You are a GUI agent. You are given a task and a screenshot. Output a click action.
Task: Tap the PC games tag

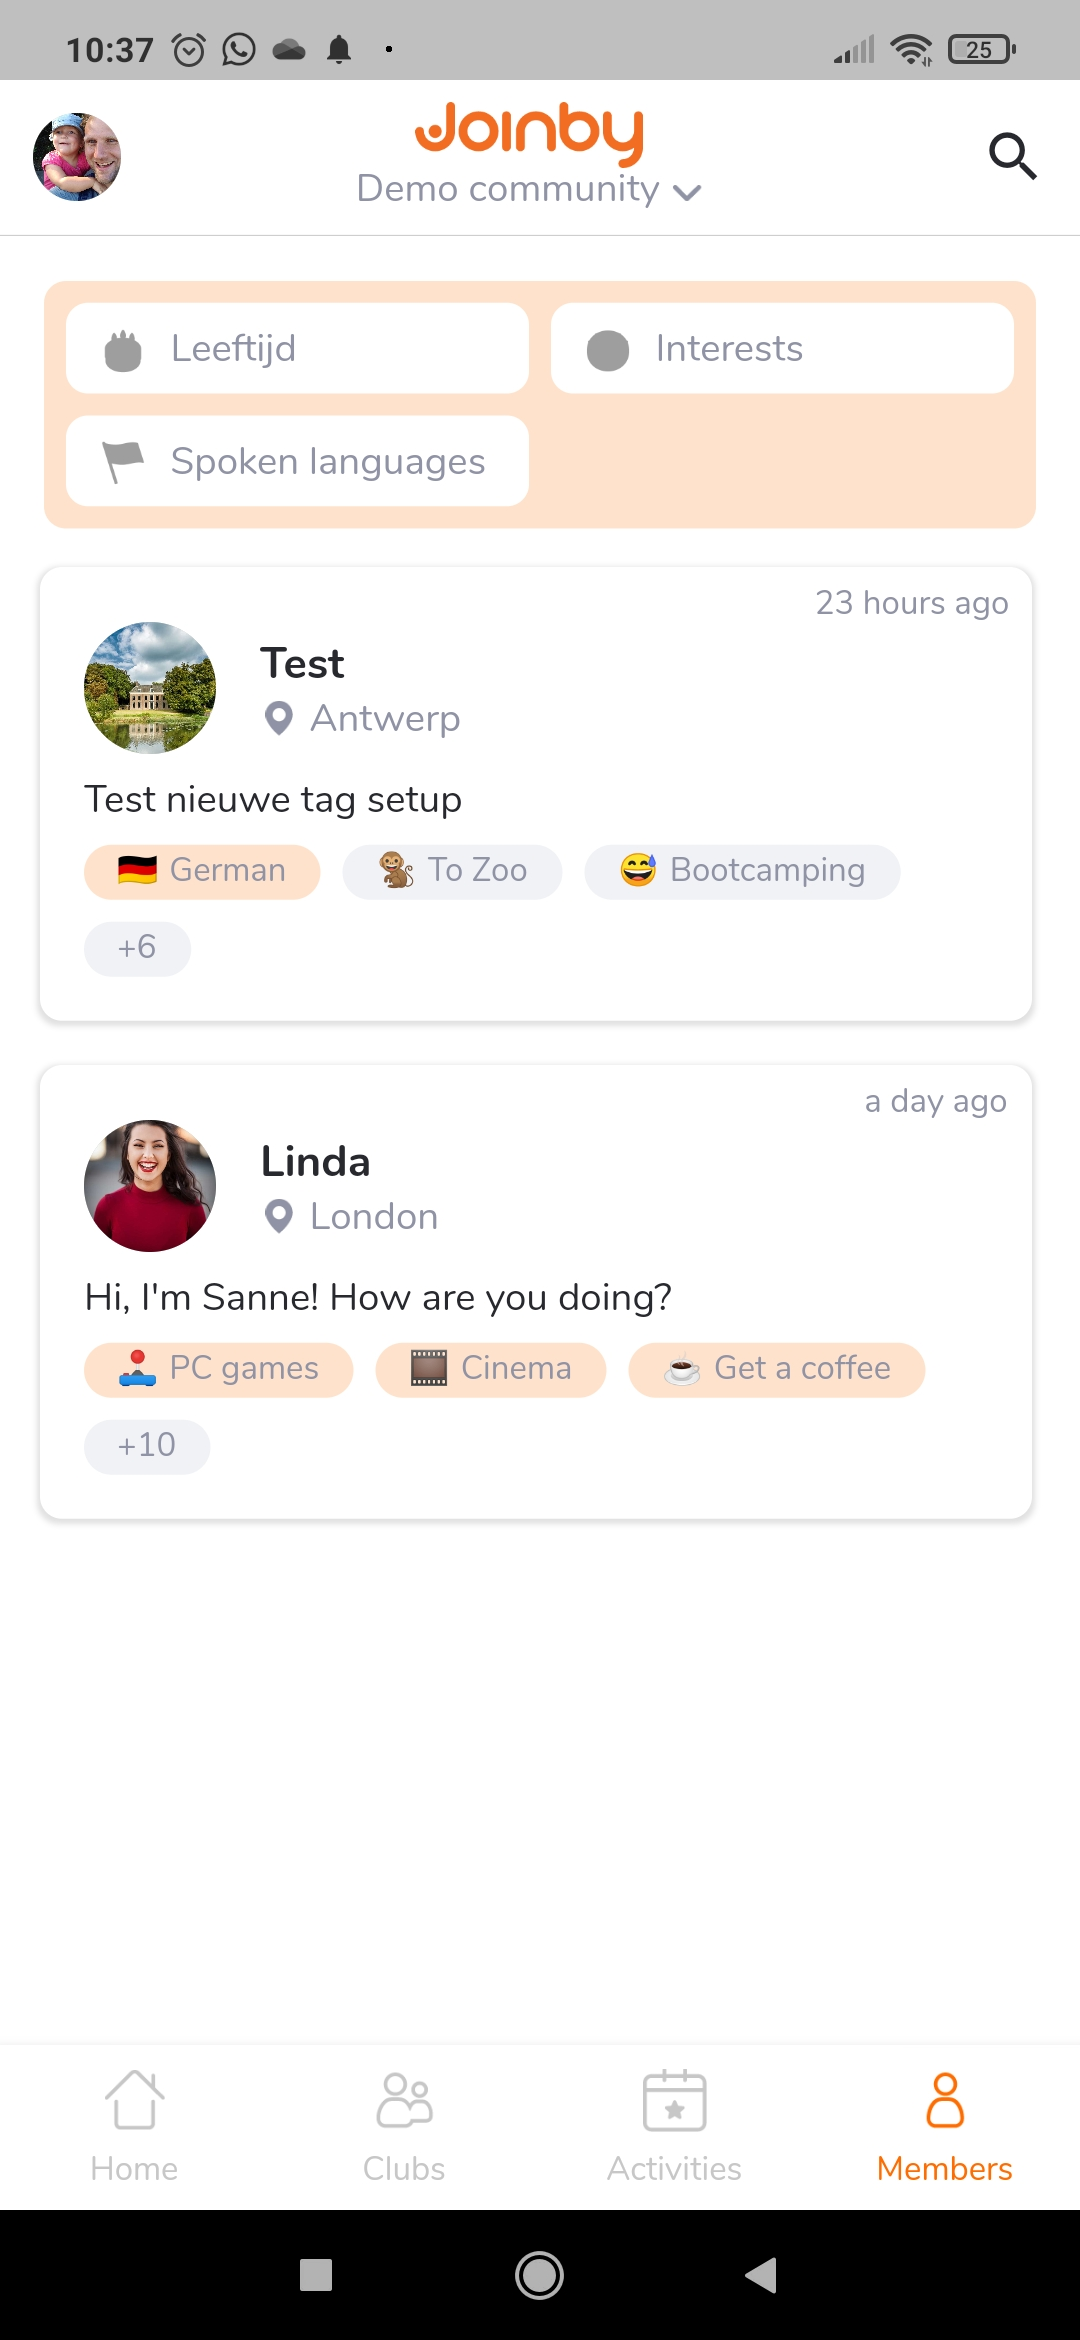point(218,1369)
